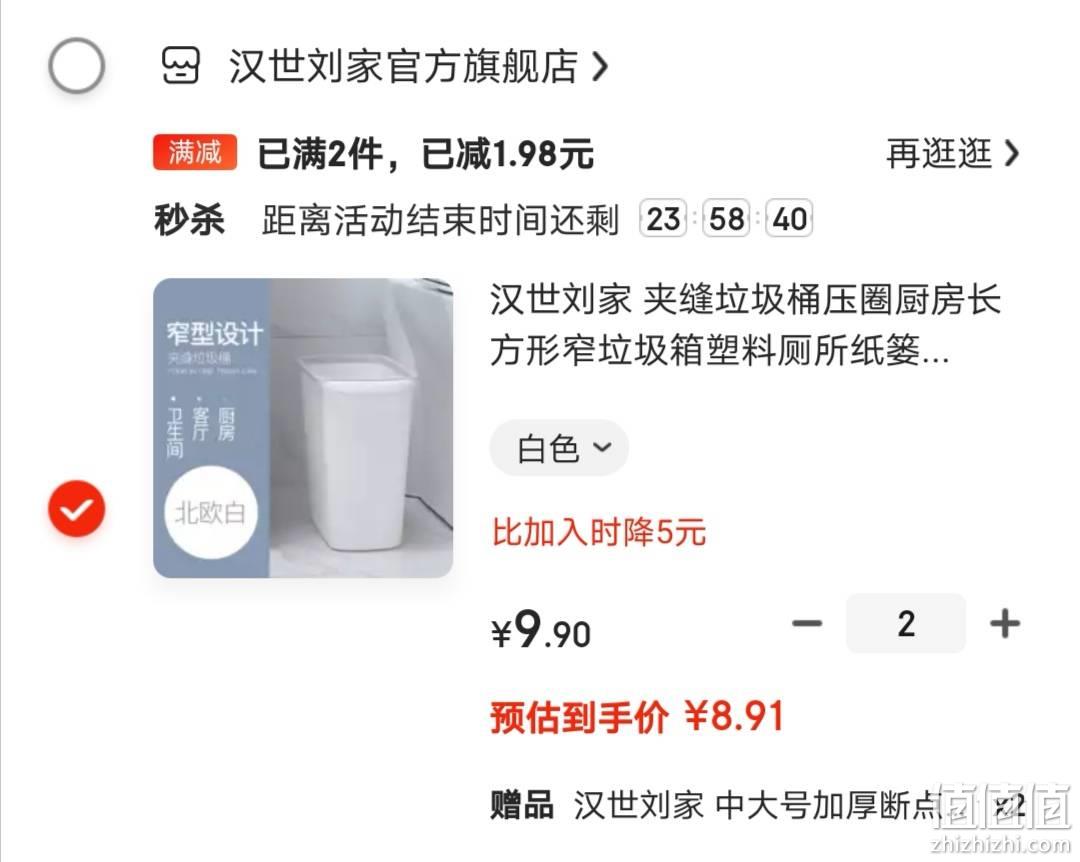This screenshot has width=1080, height=862.
Task: Tap the red 满减 promotion tag
Action: point(195,152)
